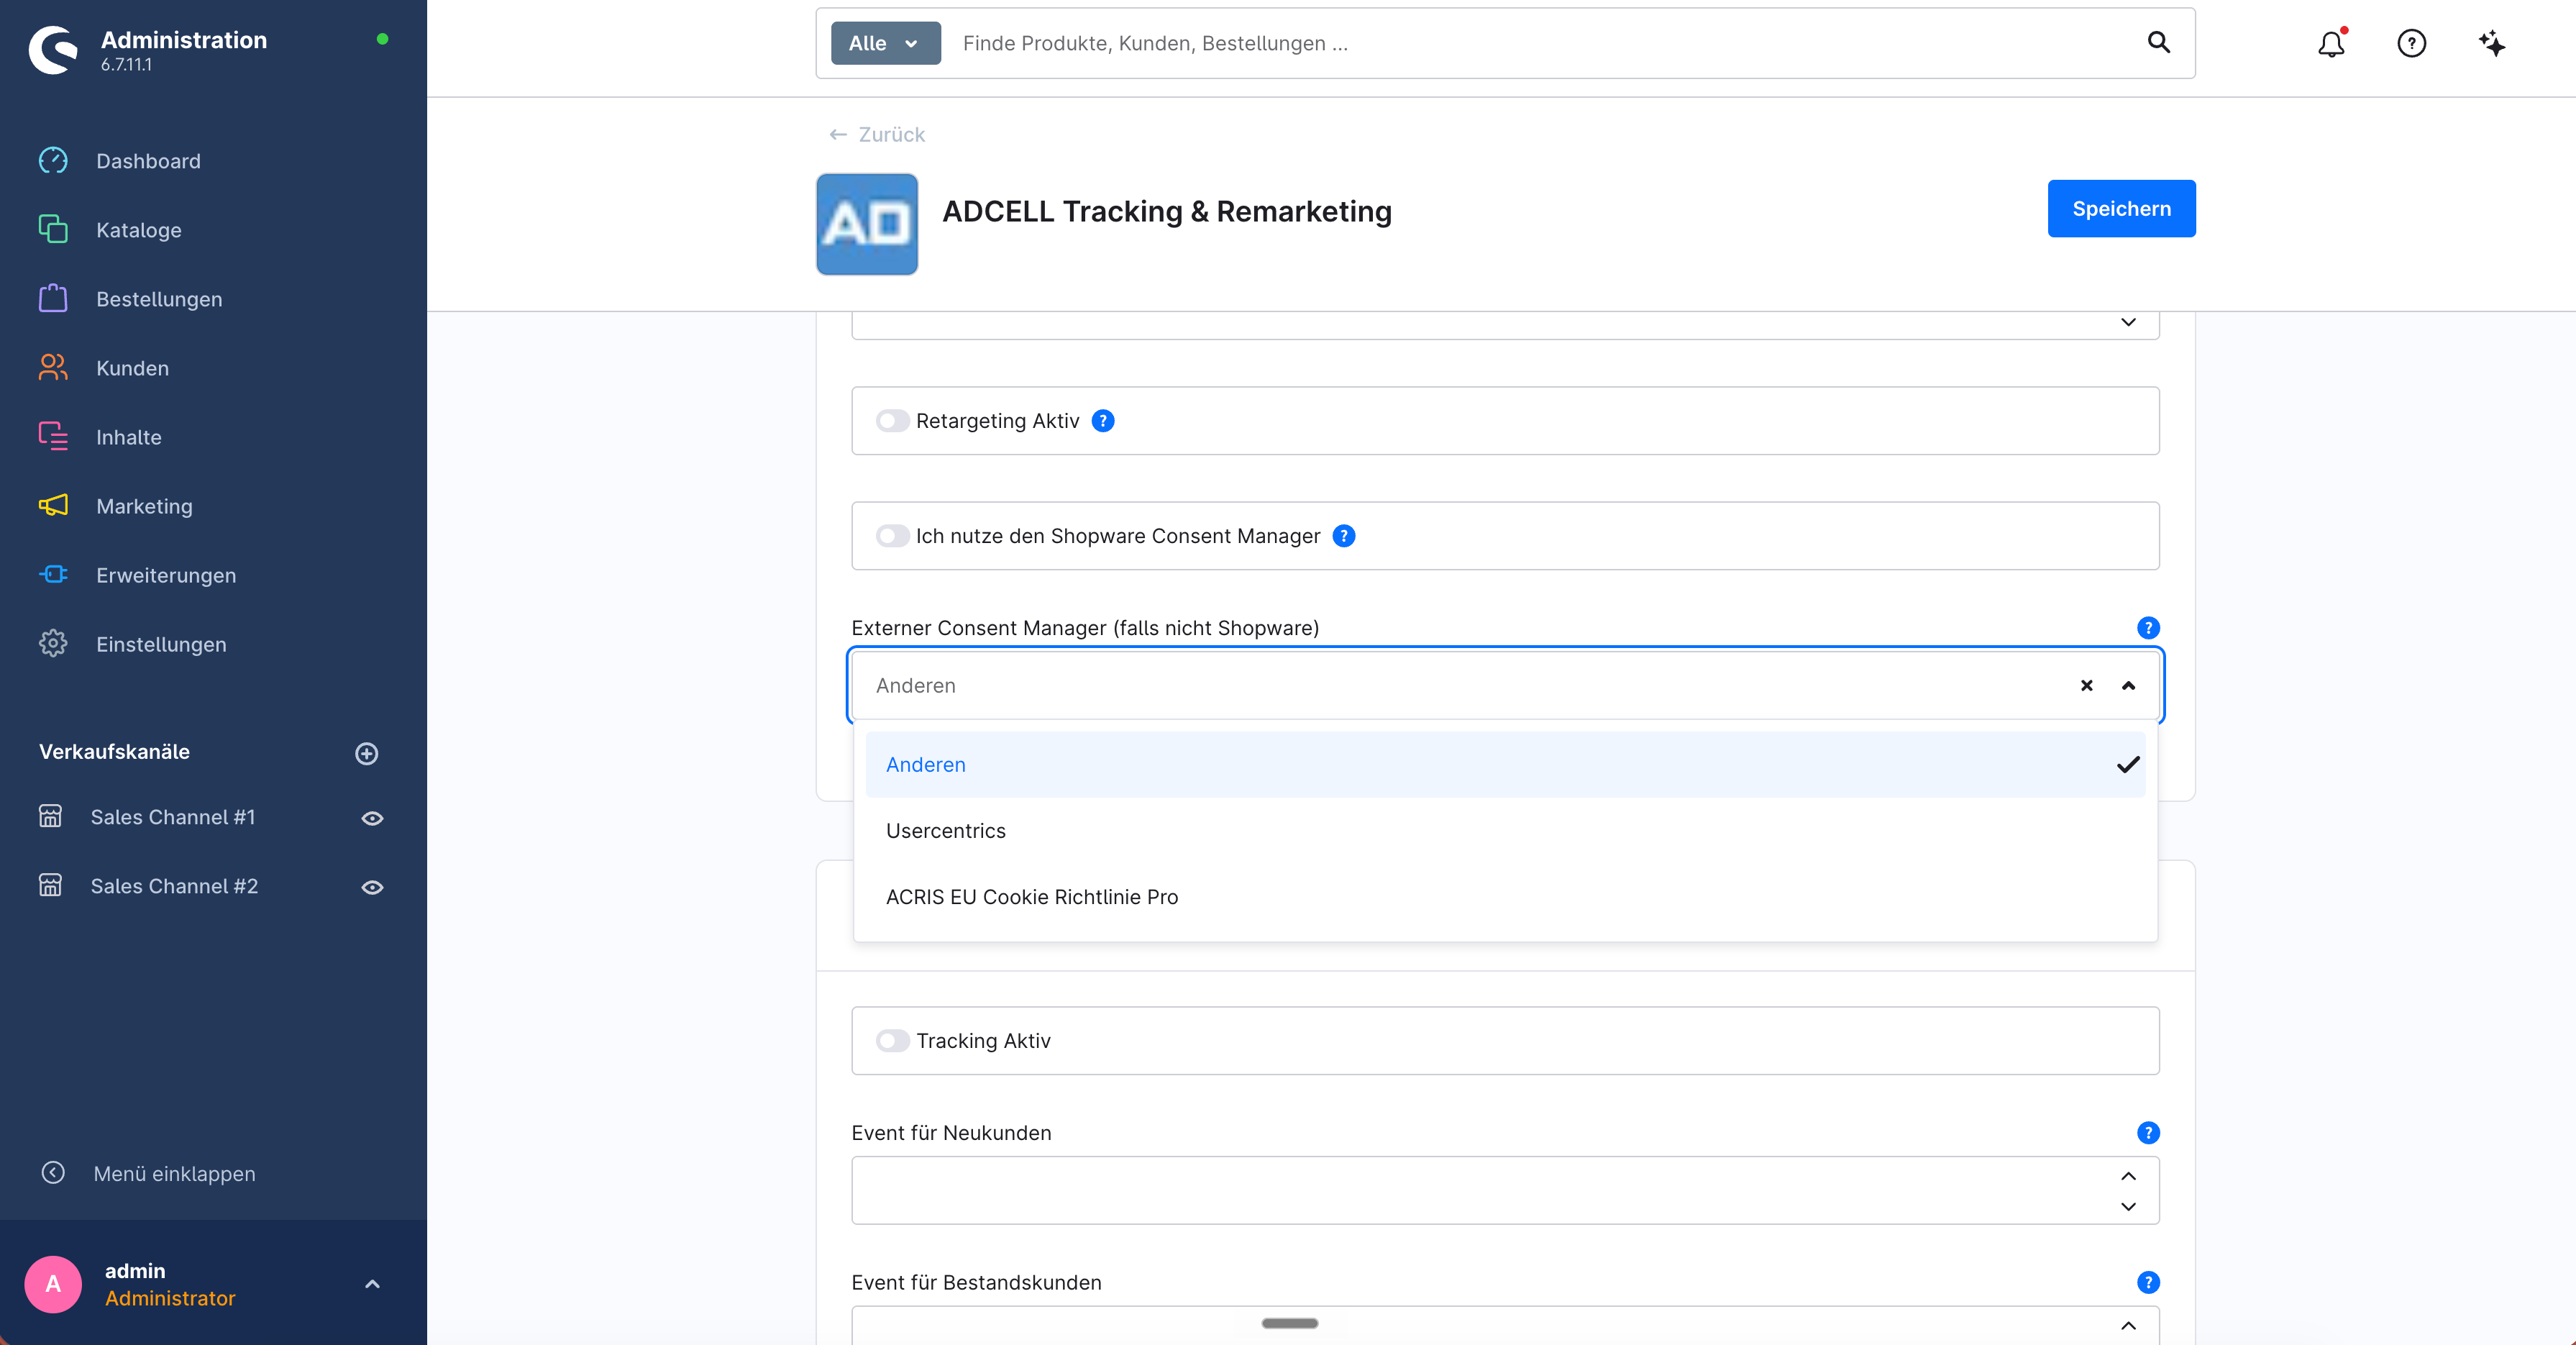Increase the Event für Bestandskunden value
This screenshot has height=1345, width=2576.
2129,1326
